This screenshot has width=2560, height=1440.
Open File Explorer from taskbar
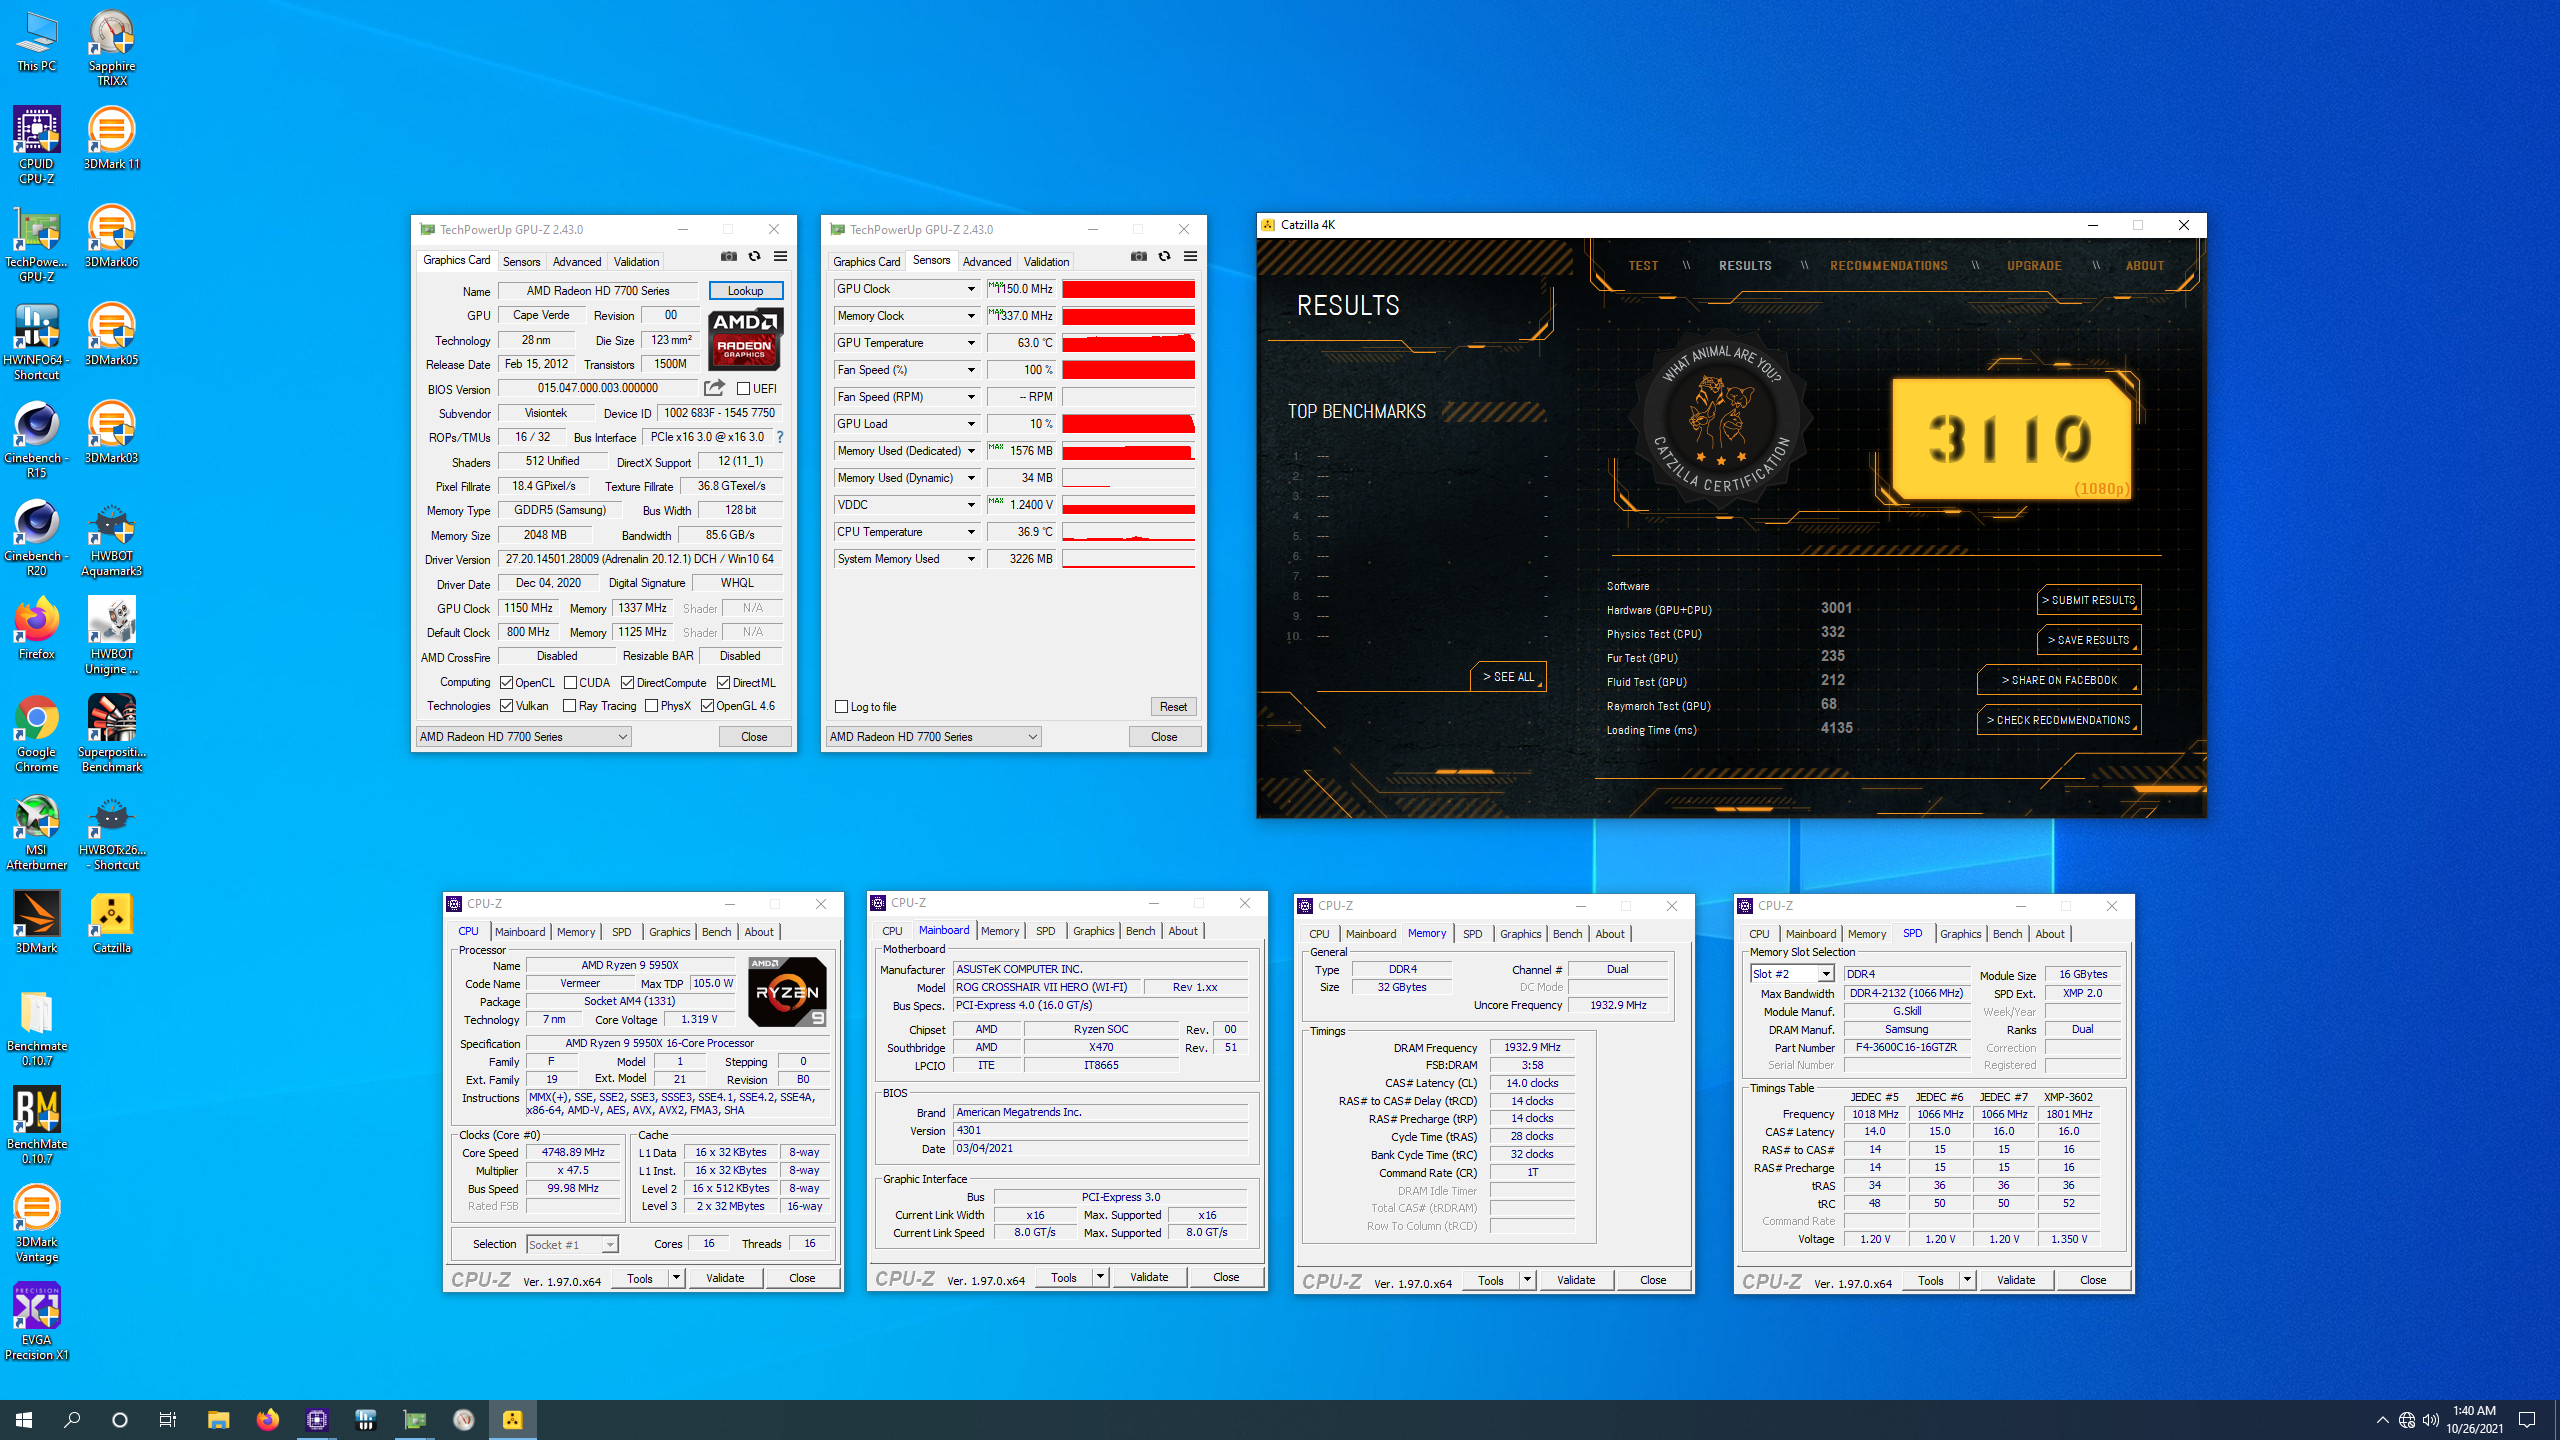[x=218, y=1419]
